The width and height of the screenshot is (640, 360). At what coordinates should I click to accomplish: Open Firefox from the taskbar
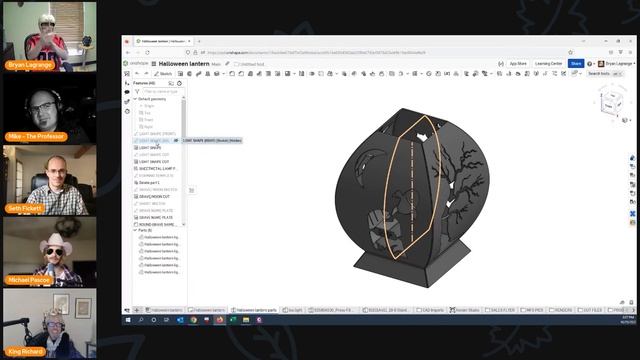coord(220,320)
